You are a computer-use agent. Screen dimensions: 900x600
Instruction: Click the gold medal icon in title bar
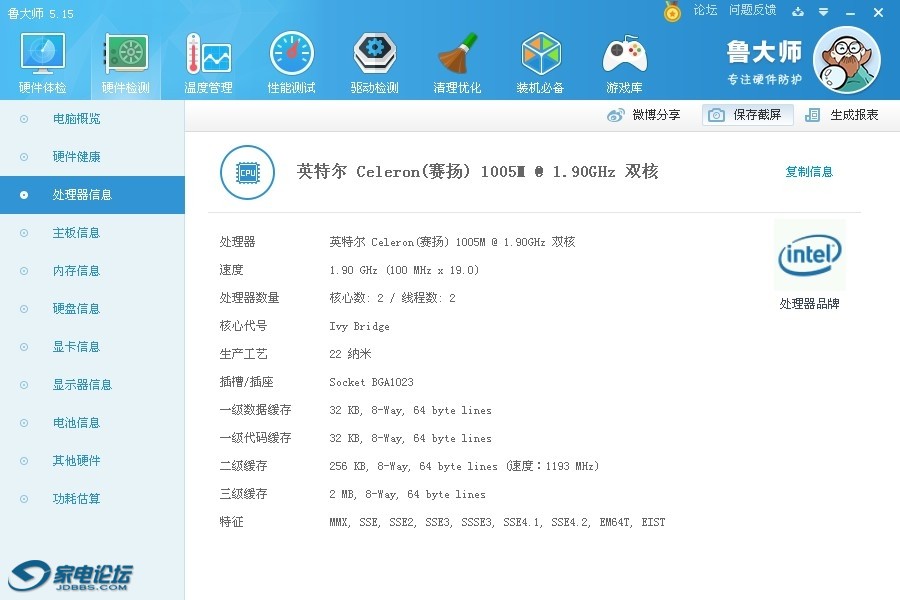tap(672, 11)
